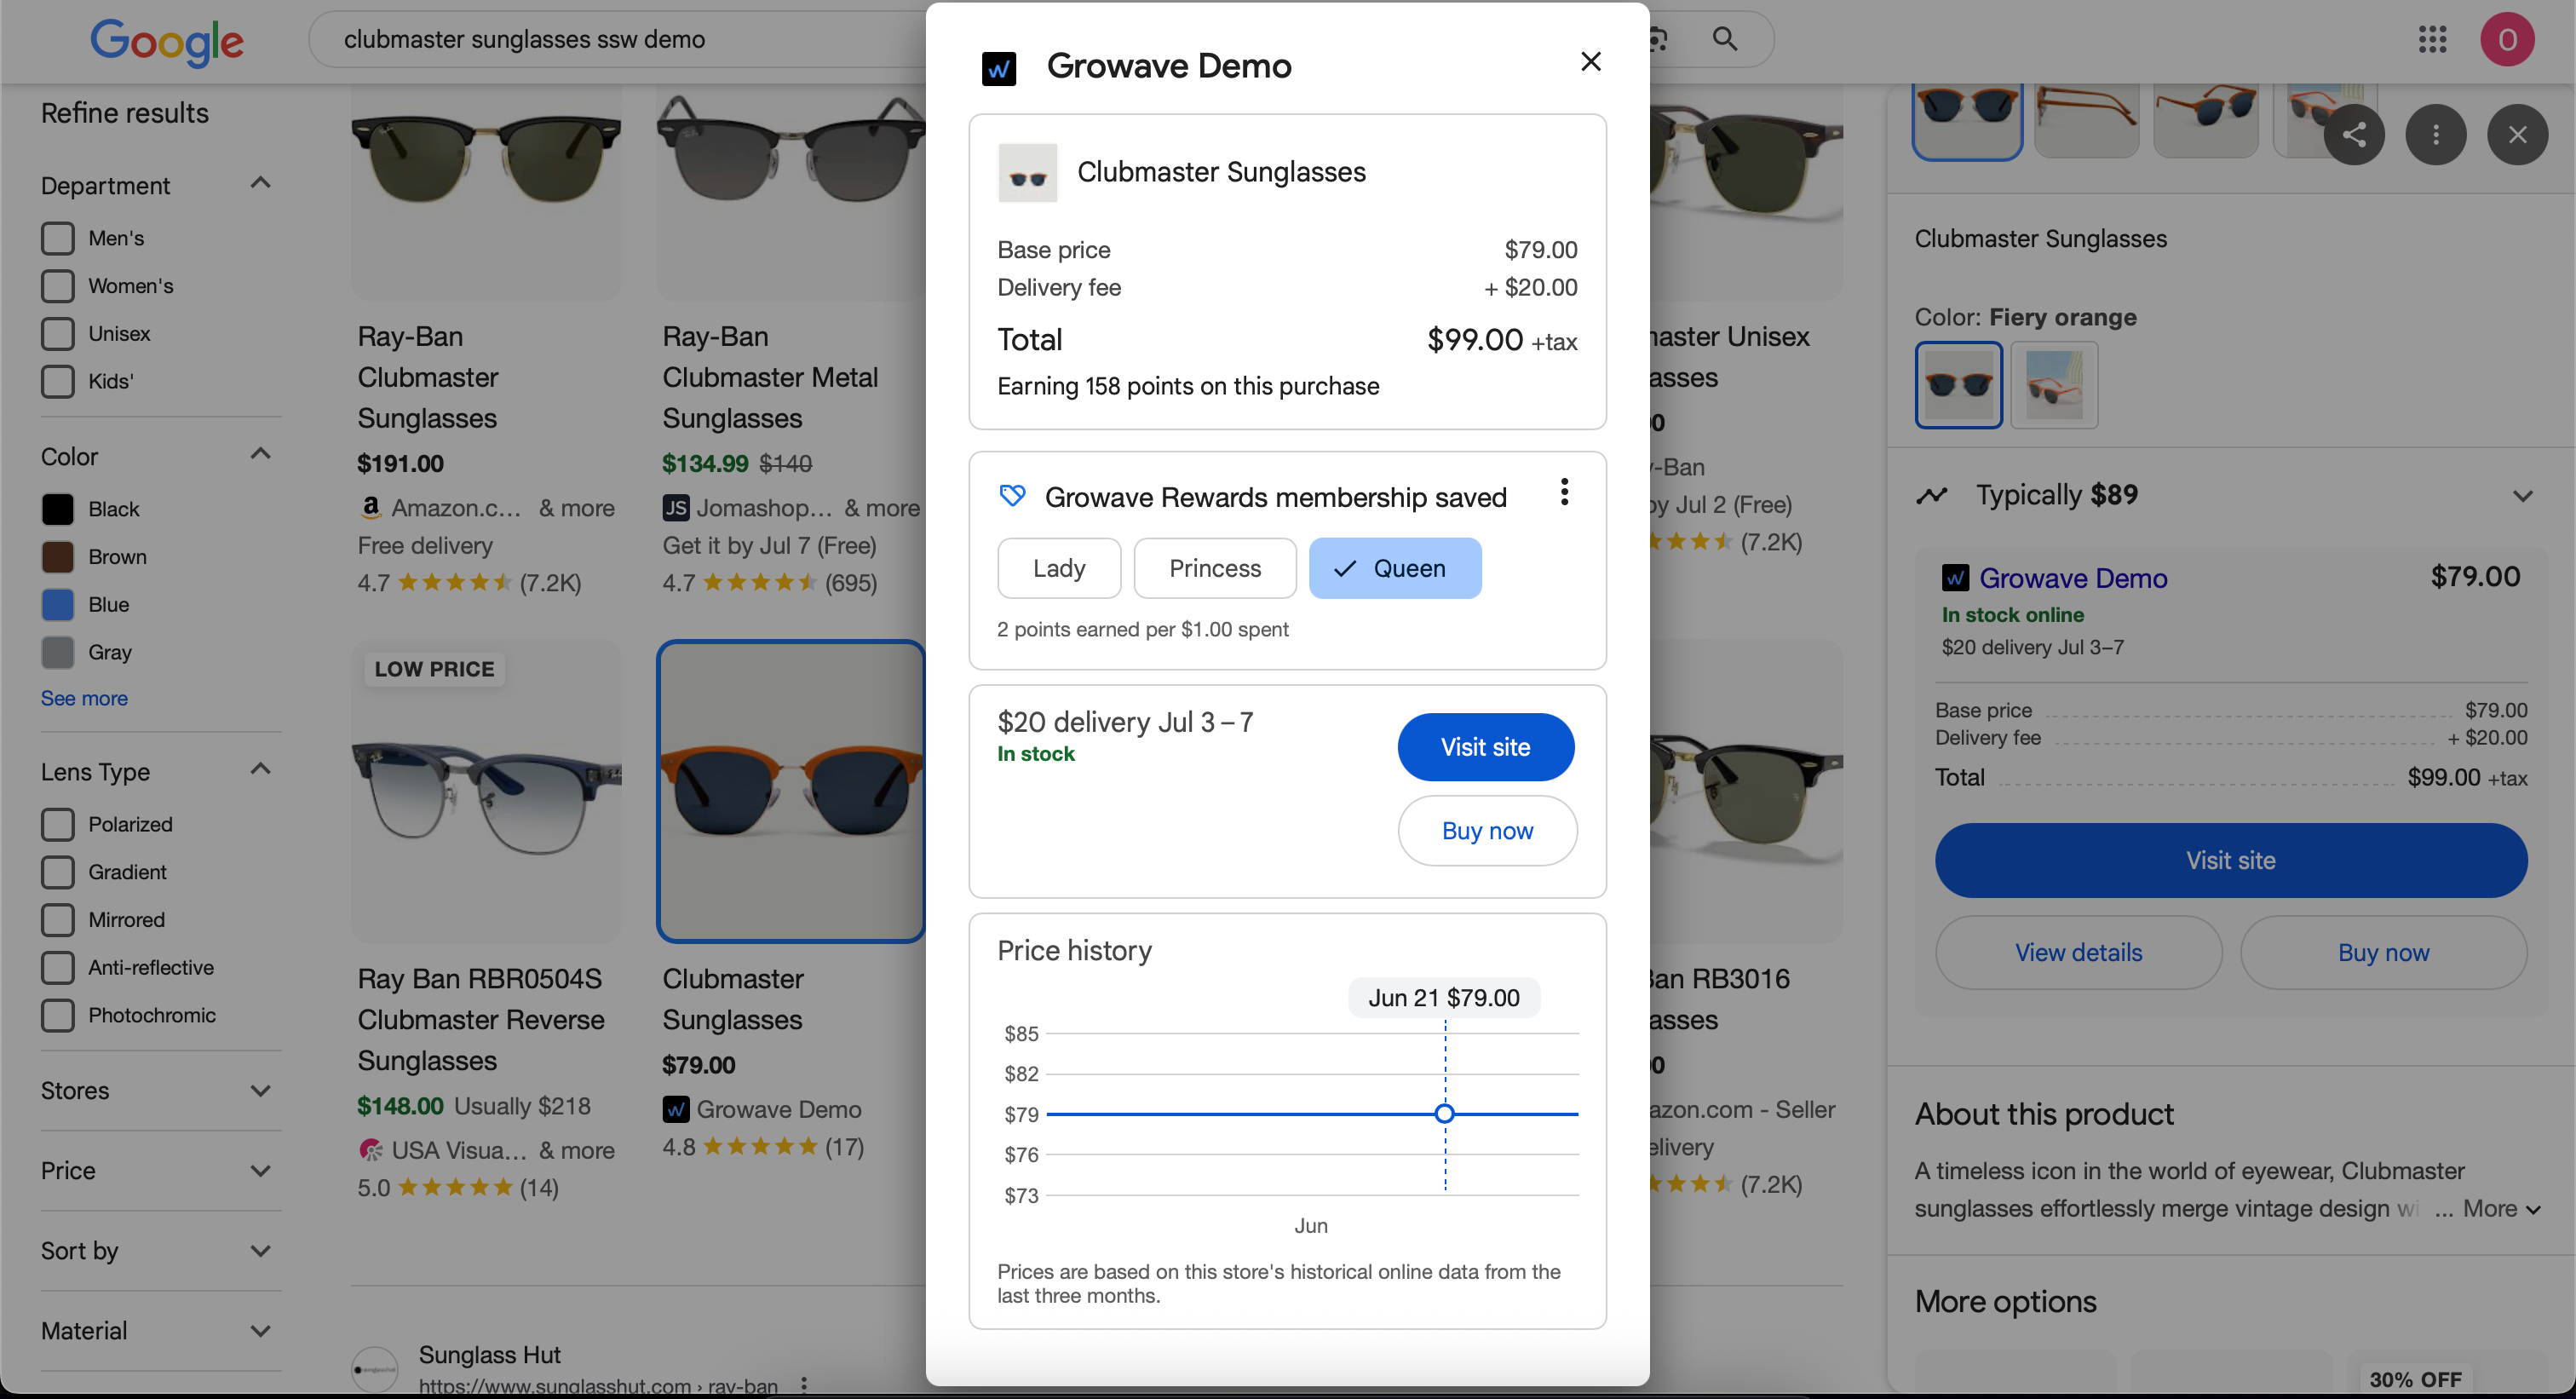This screenshot has width=2576, height=1399.
Task: Expand the Price filter section
Action: tap(260, 1171)
